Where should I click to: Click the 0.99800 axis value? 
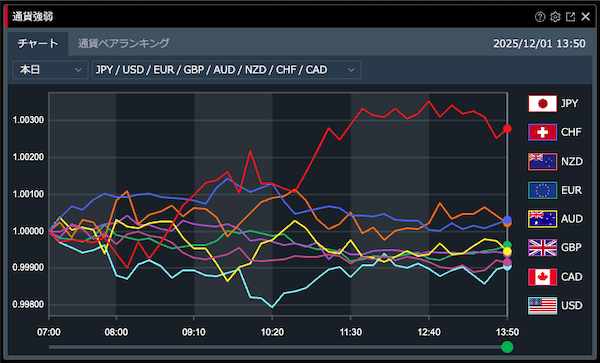coord(28,305)
